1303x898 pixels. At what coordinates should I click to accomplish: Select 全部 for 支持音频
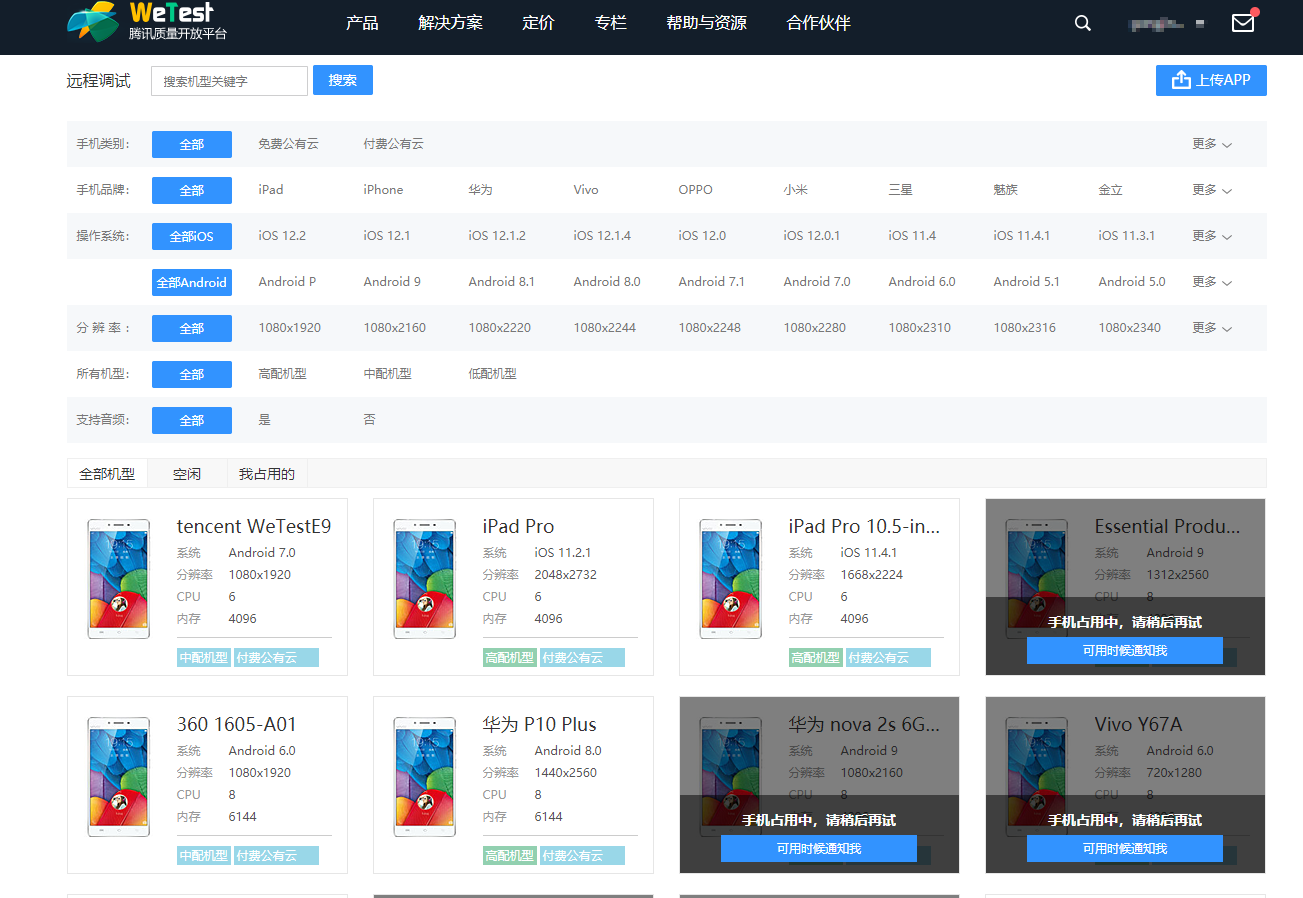192,420
